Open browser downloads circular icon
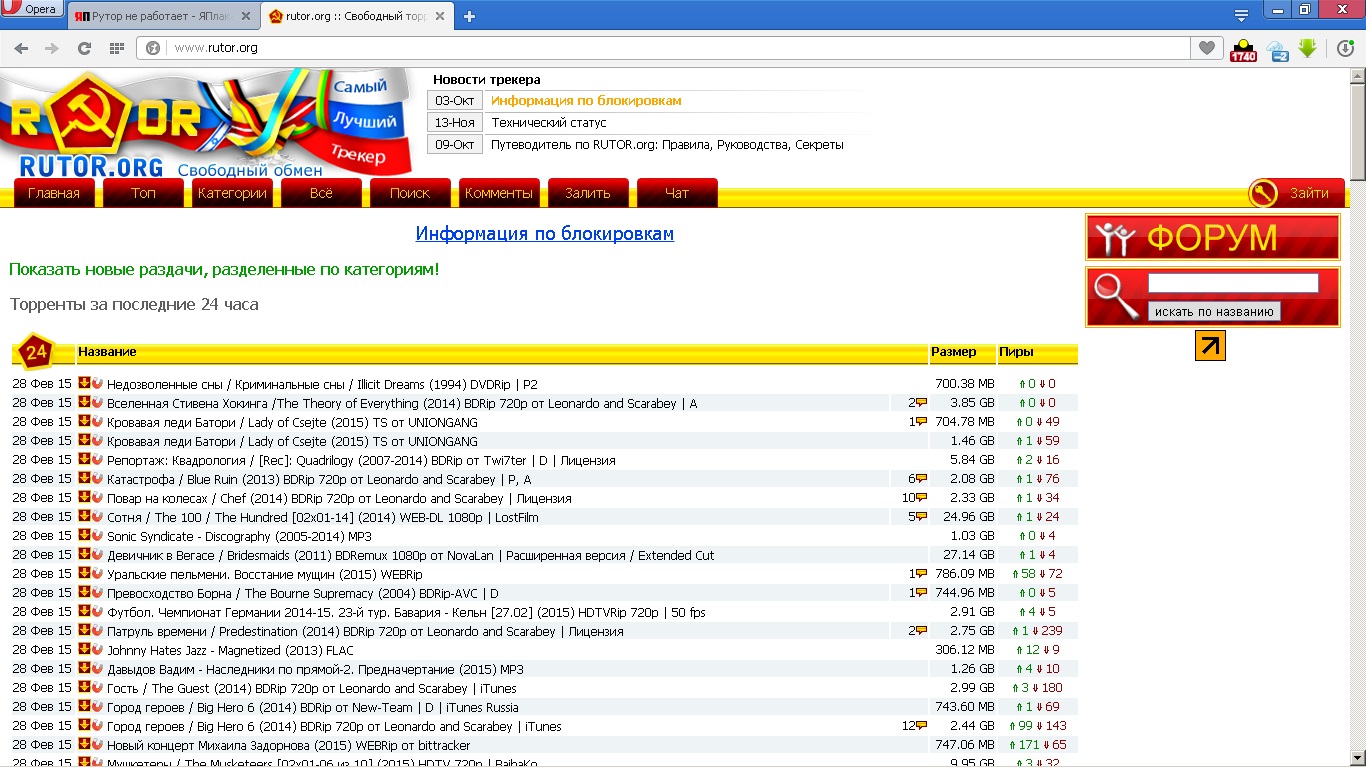This screenshot has width=1366, height=768. tap(1345, 48)
